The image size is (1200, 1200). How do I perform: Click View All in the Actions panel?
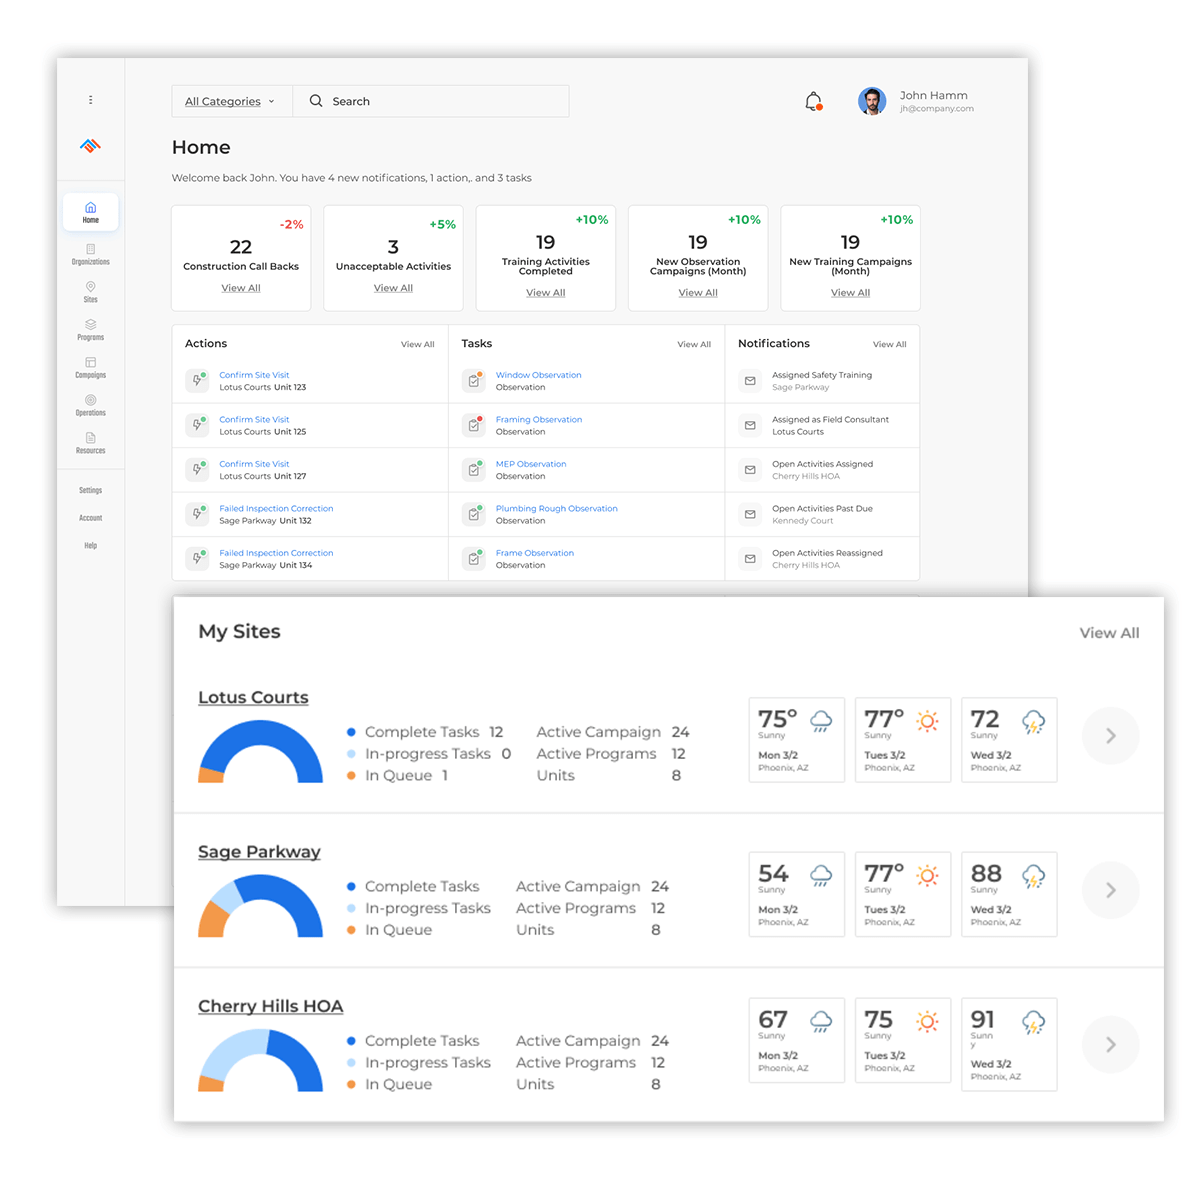pos(418,344)
